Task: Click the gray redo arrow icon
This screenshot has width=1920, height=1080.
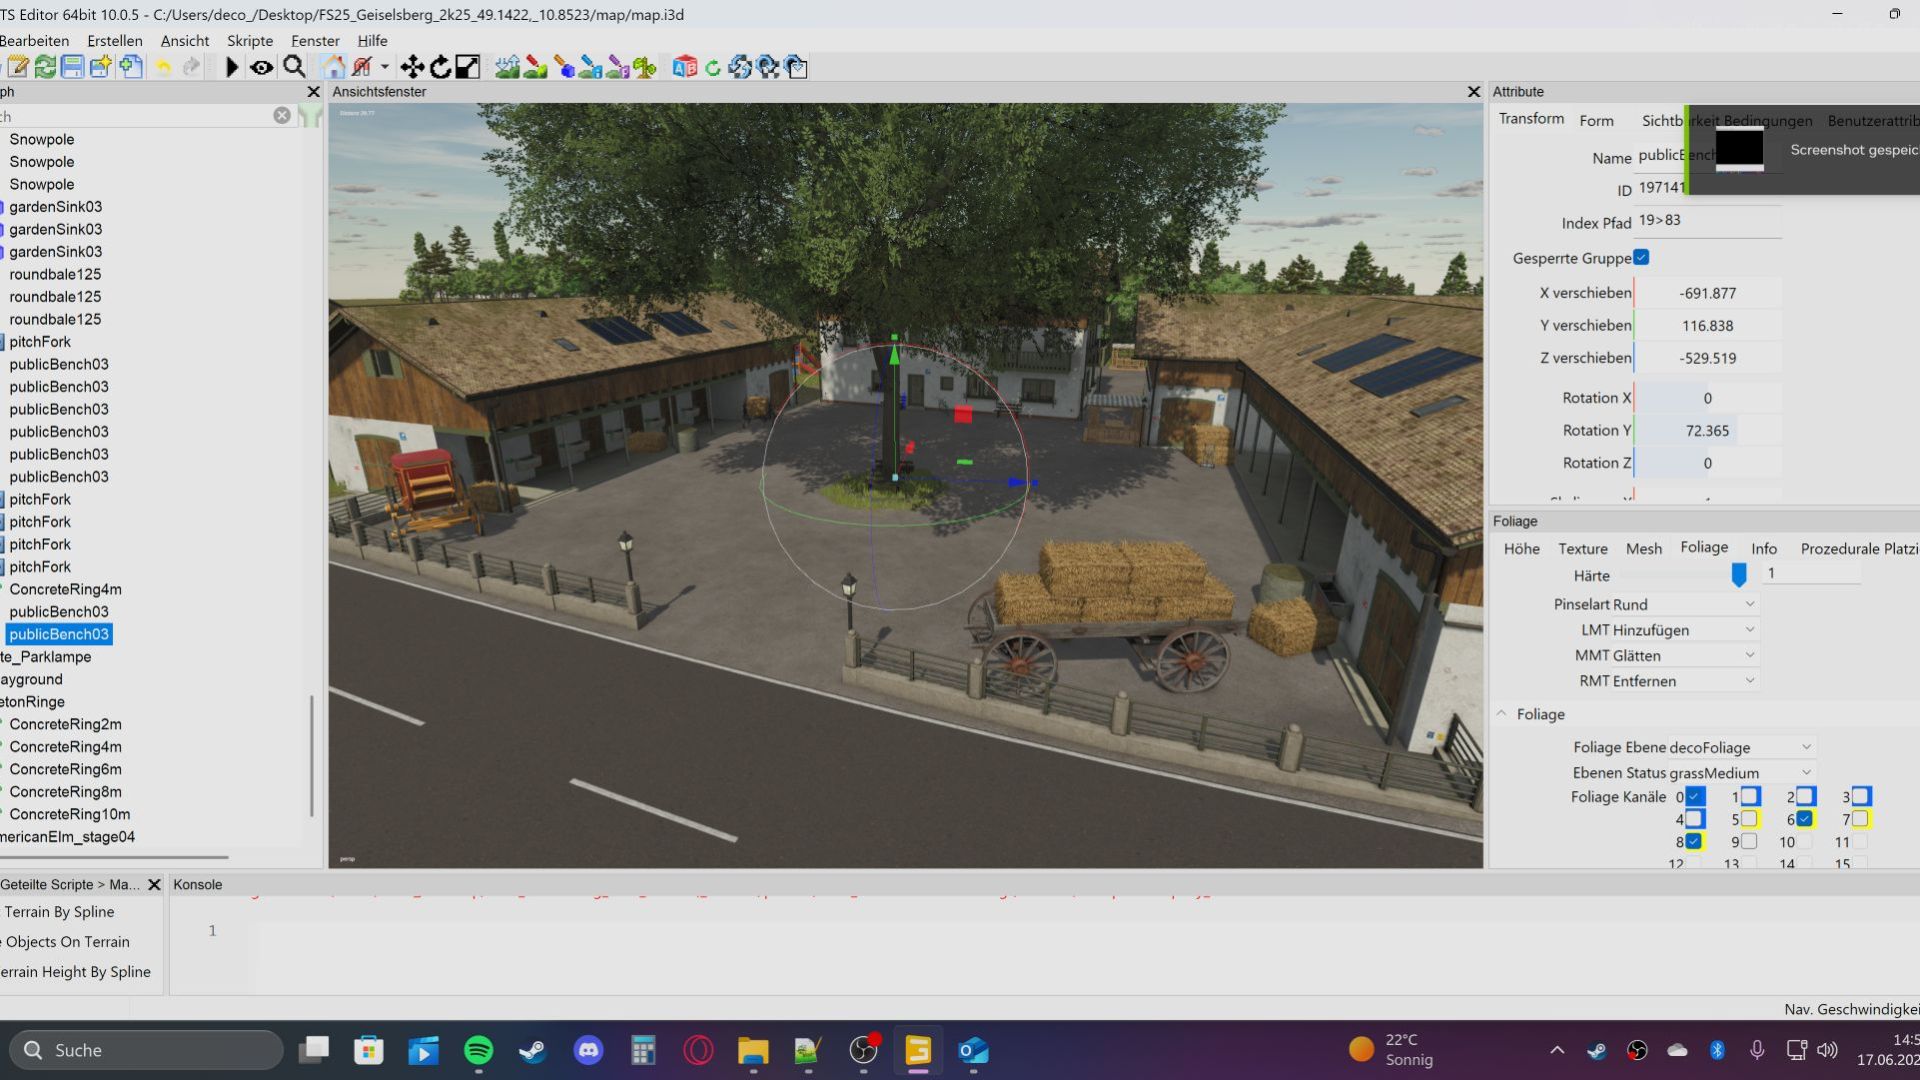Action: click(191, 67)
